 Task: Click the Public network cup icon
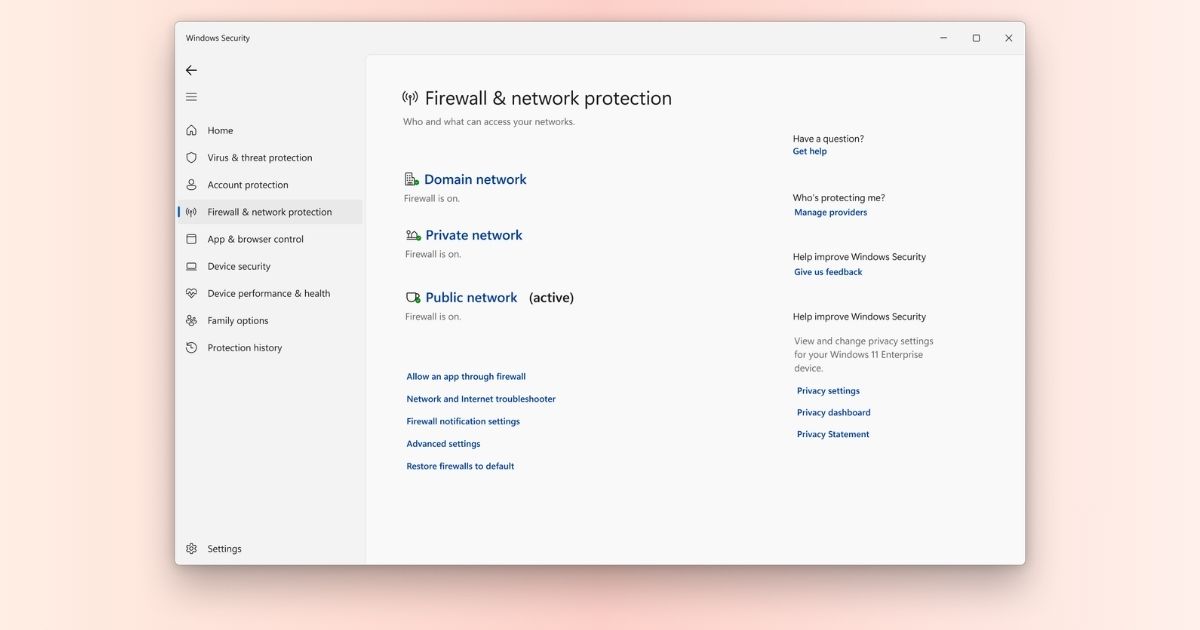(x=413, y=297)
